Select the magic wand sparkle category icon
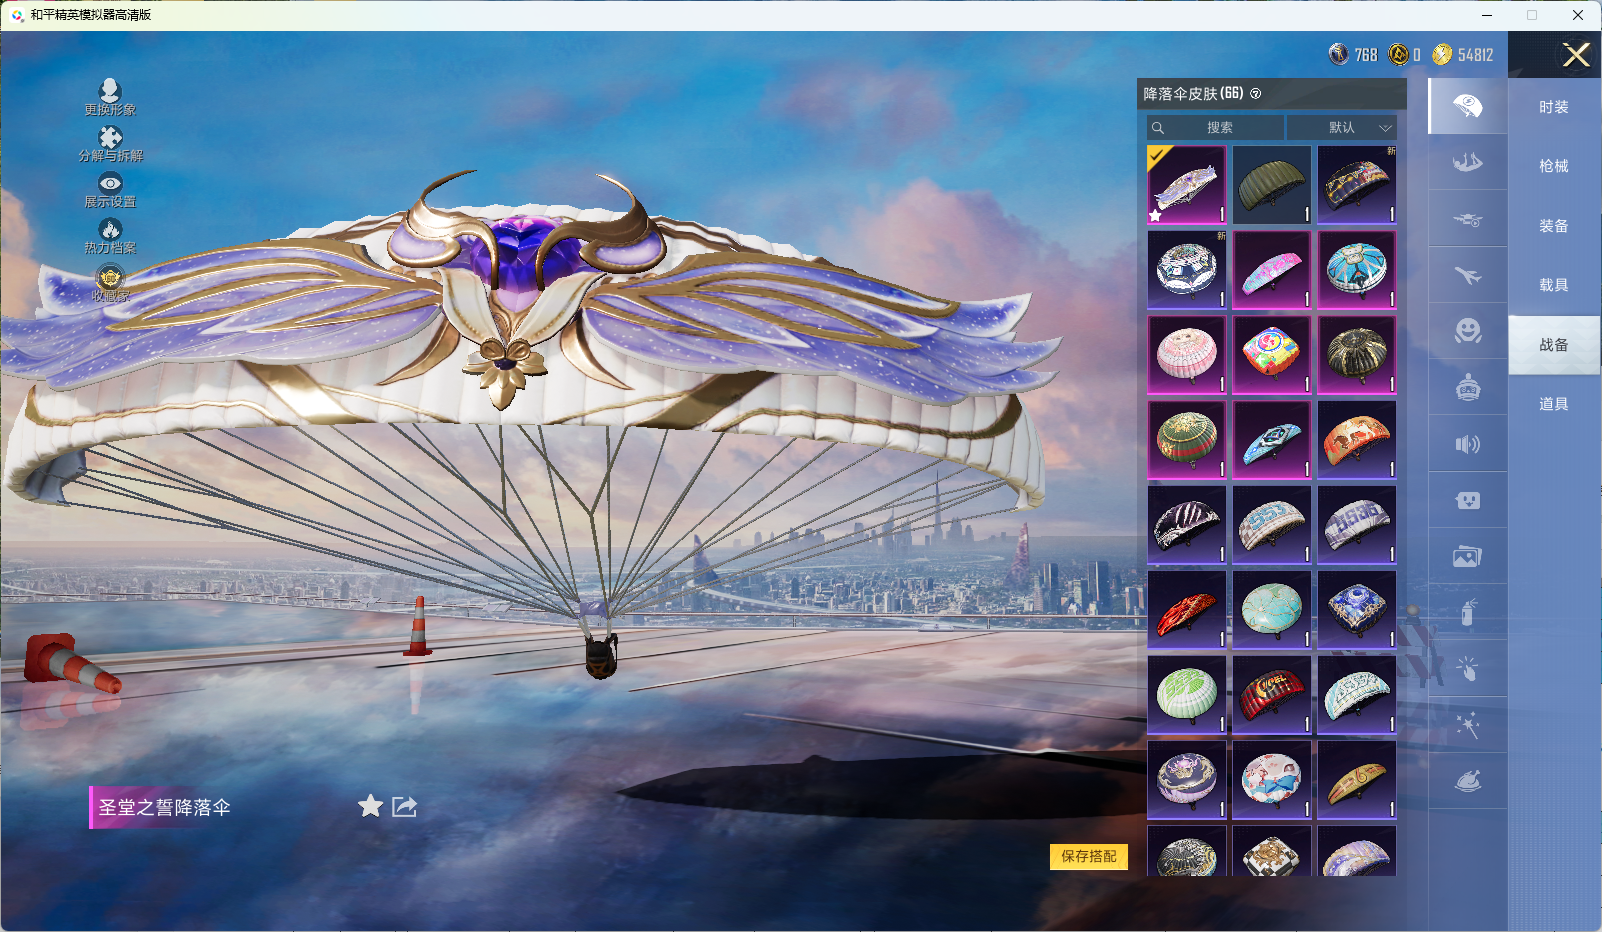 [x=1468, y=725]
